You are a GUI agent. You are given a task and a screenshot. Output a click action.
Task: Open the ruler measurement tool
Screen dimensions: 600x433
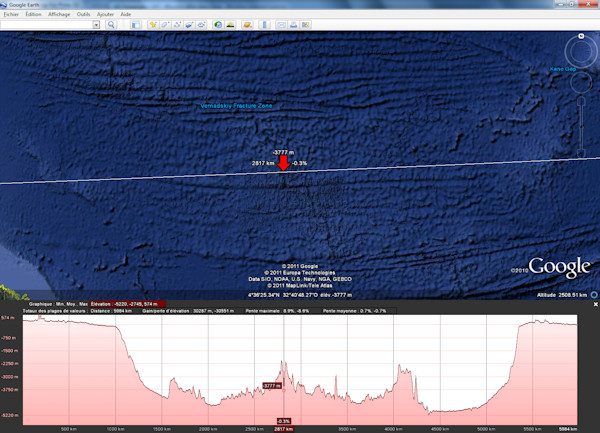point(264,25)
